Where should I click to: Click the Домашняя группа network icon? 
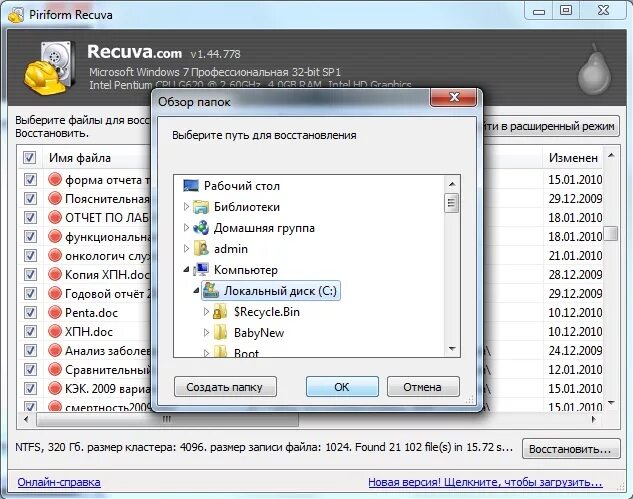point(201,228)
